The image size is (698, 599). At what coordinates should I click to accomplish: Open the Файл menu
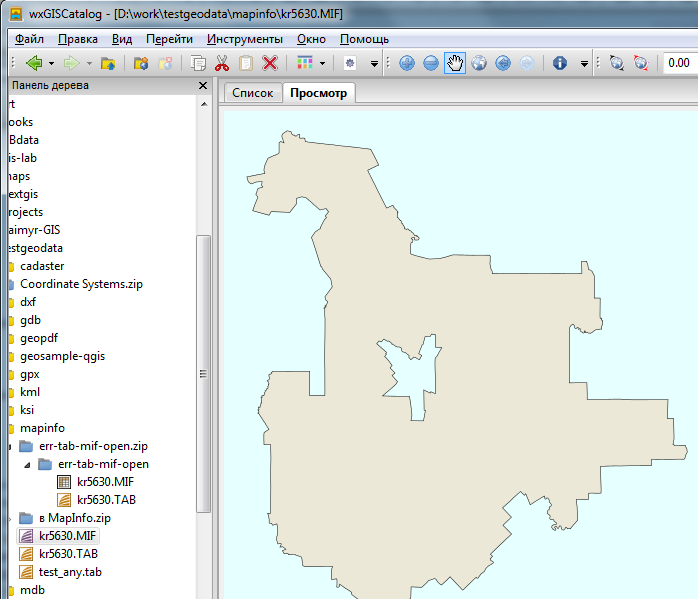click(x=29, y=39)
